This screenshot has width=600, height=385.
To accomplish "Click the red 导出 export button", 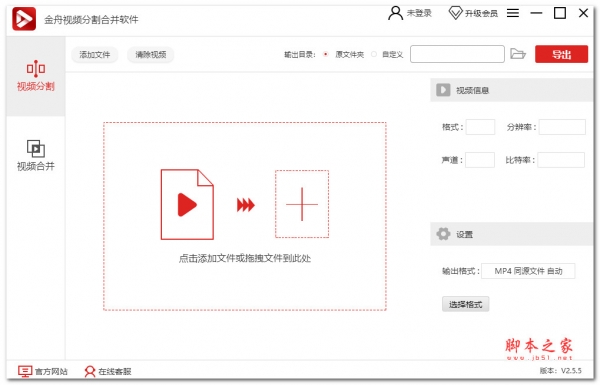I will (561, 54).
